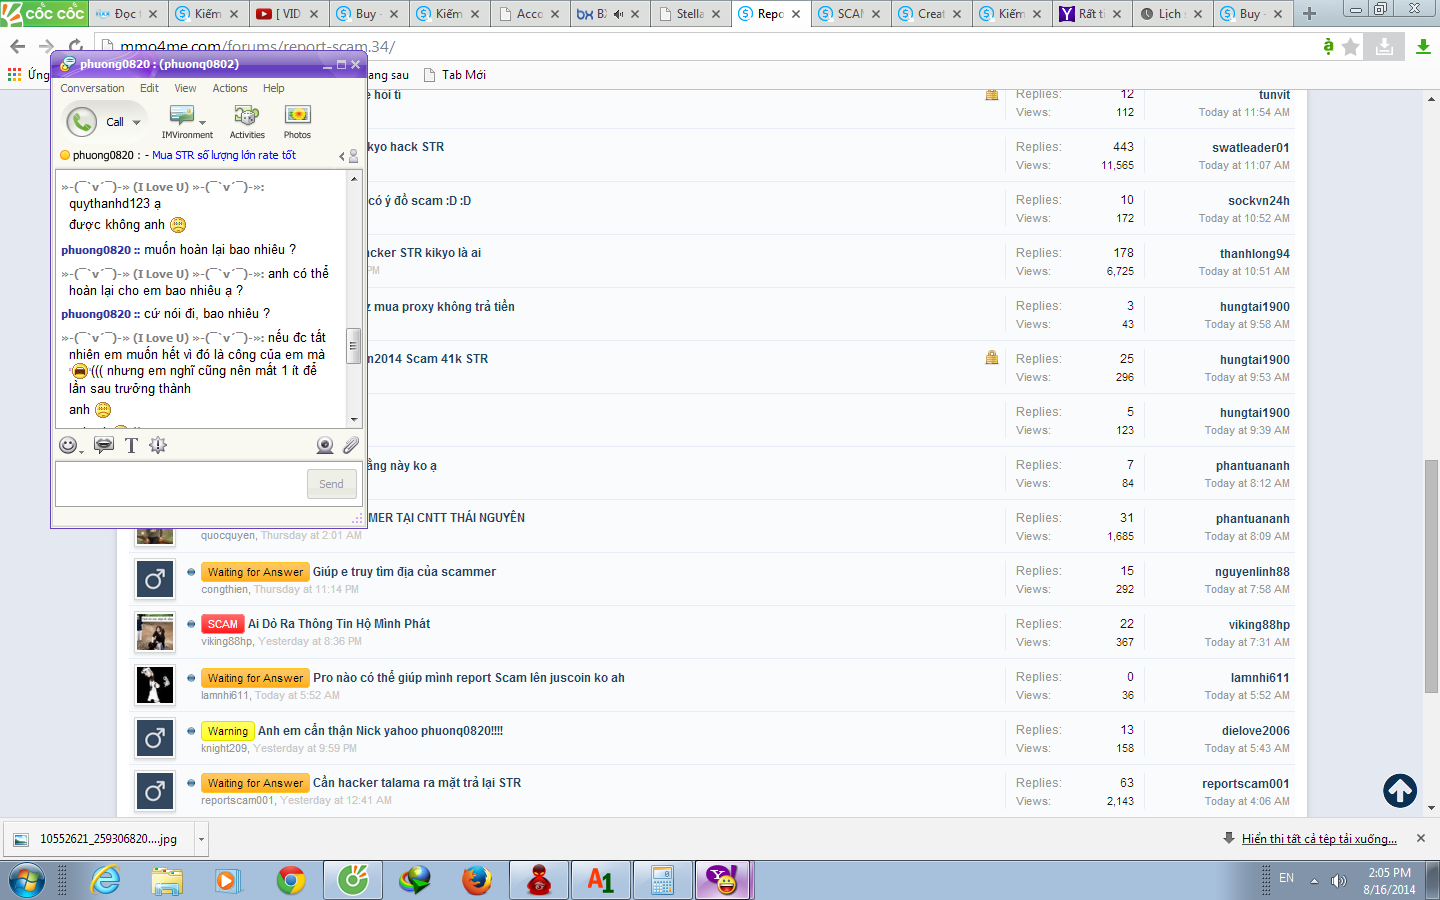
Task: Switch to the Stella browser tab
Action: click(x=689, y=14)
